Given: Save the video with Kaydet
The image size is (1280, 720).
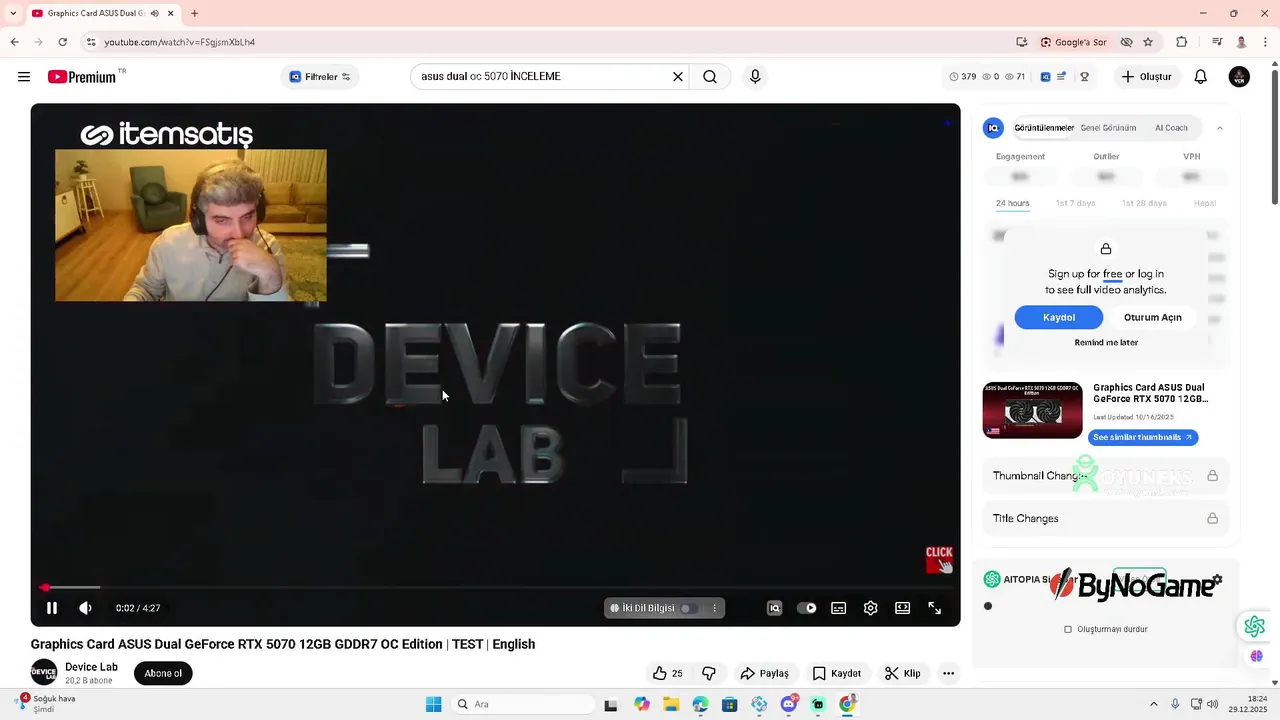Looking at the screenshot, I should 837,673.
